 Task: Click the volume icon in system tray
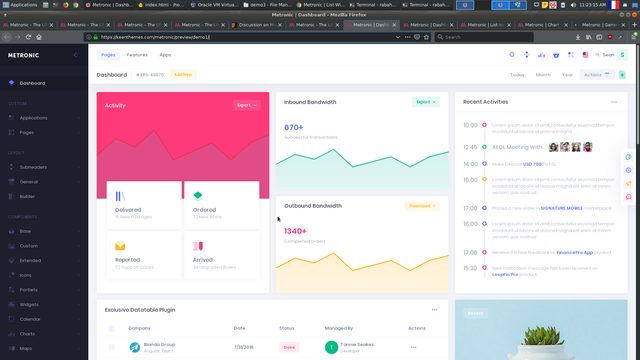(x=573, y=5)
